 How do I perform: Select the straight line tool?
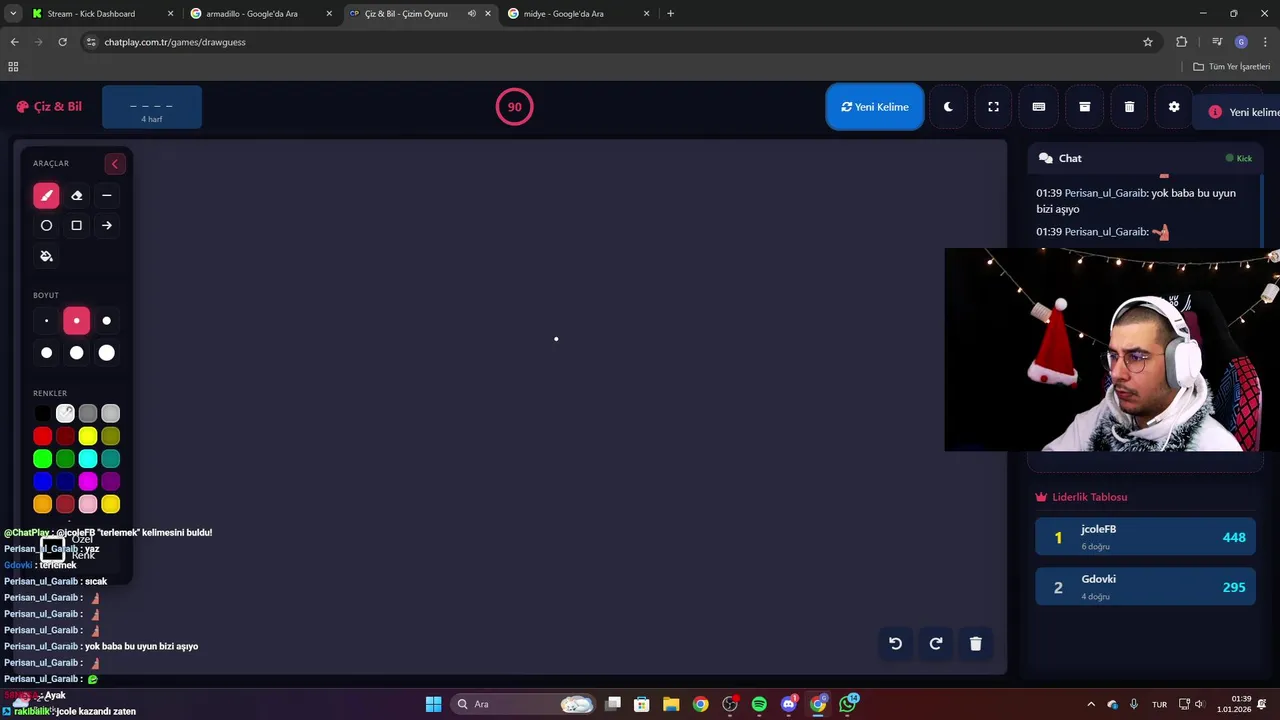(x=106, y=196)
